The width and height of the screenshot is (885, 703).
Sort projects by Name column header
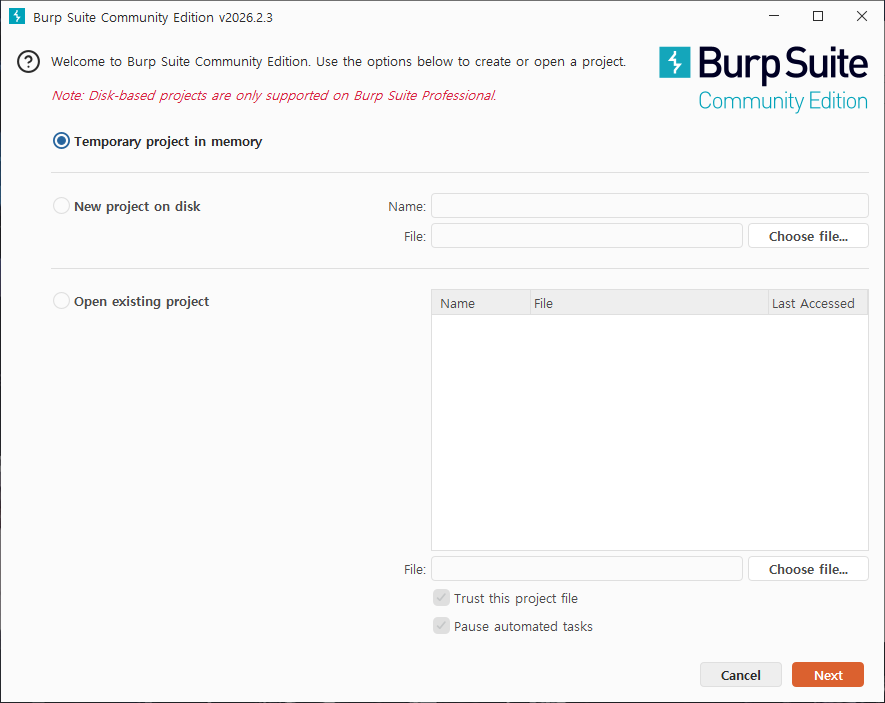coord(480,303)
